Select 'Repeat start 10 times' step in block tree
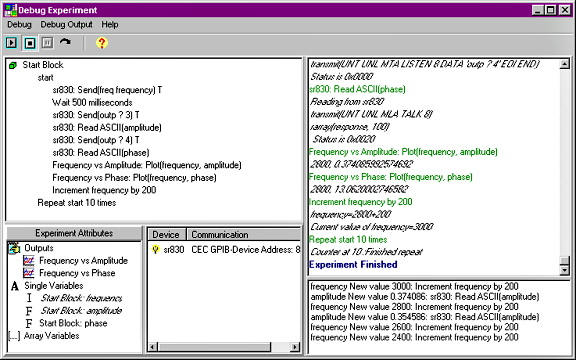The height and width of the screenshot is (360, 576). [x=77, y=202]
